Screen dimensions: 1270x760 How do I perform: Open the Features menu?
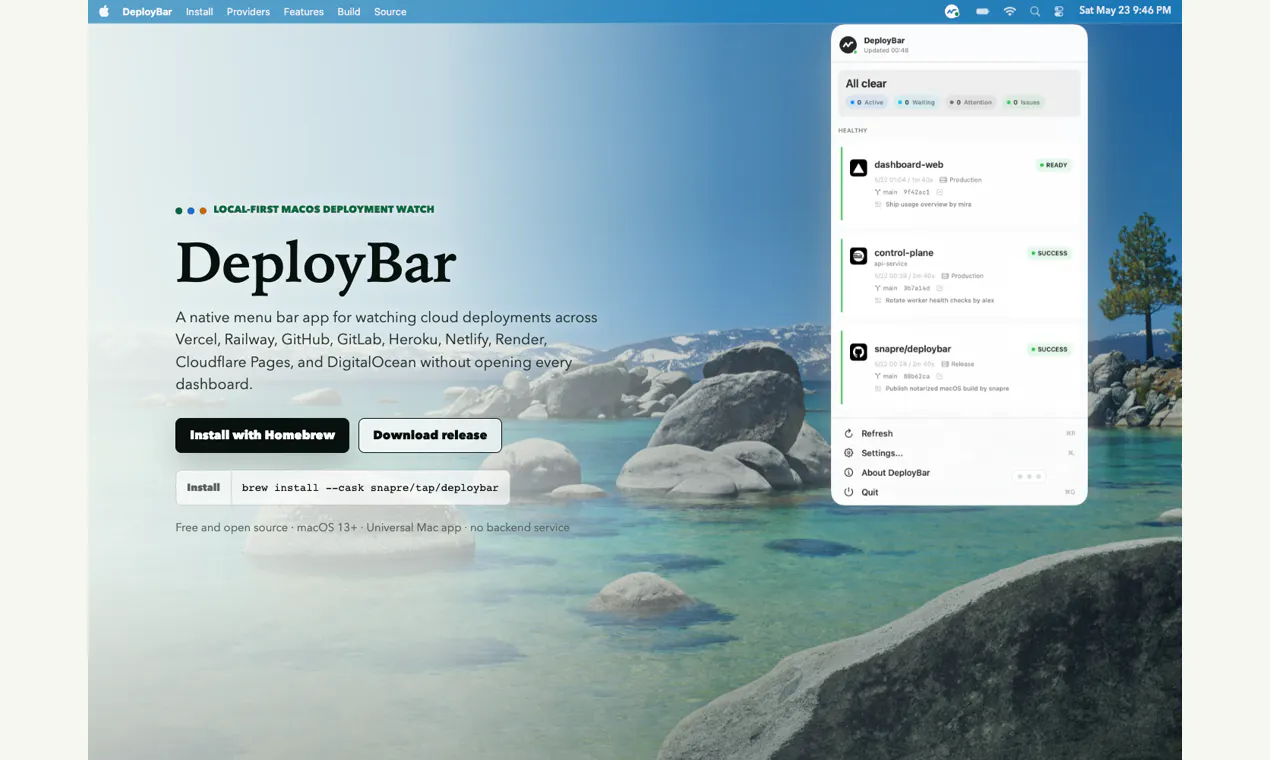point(303,12)
